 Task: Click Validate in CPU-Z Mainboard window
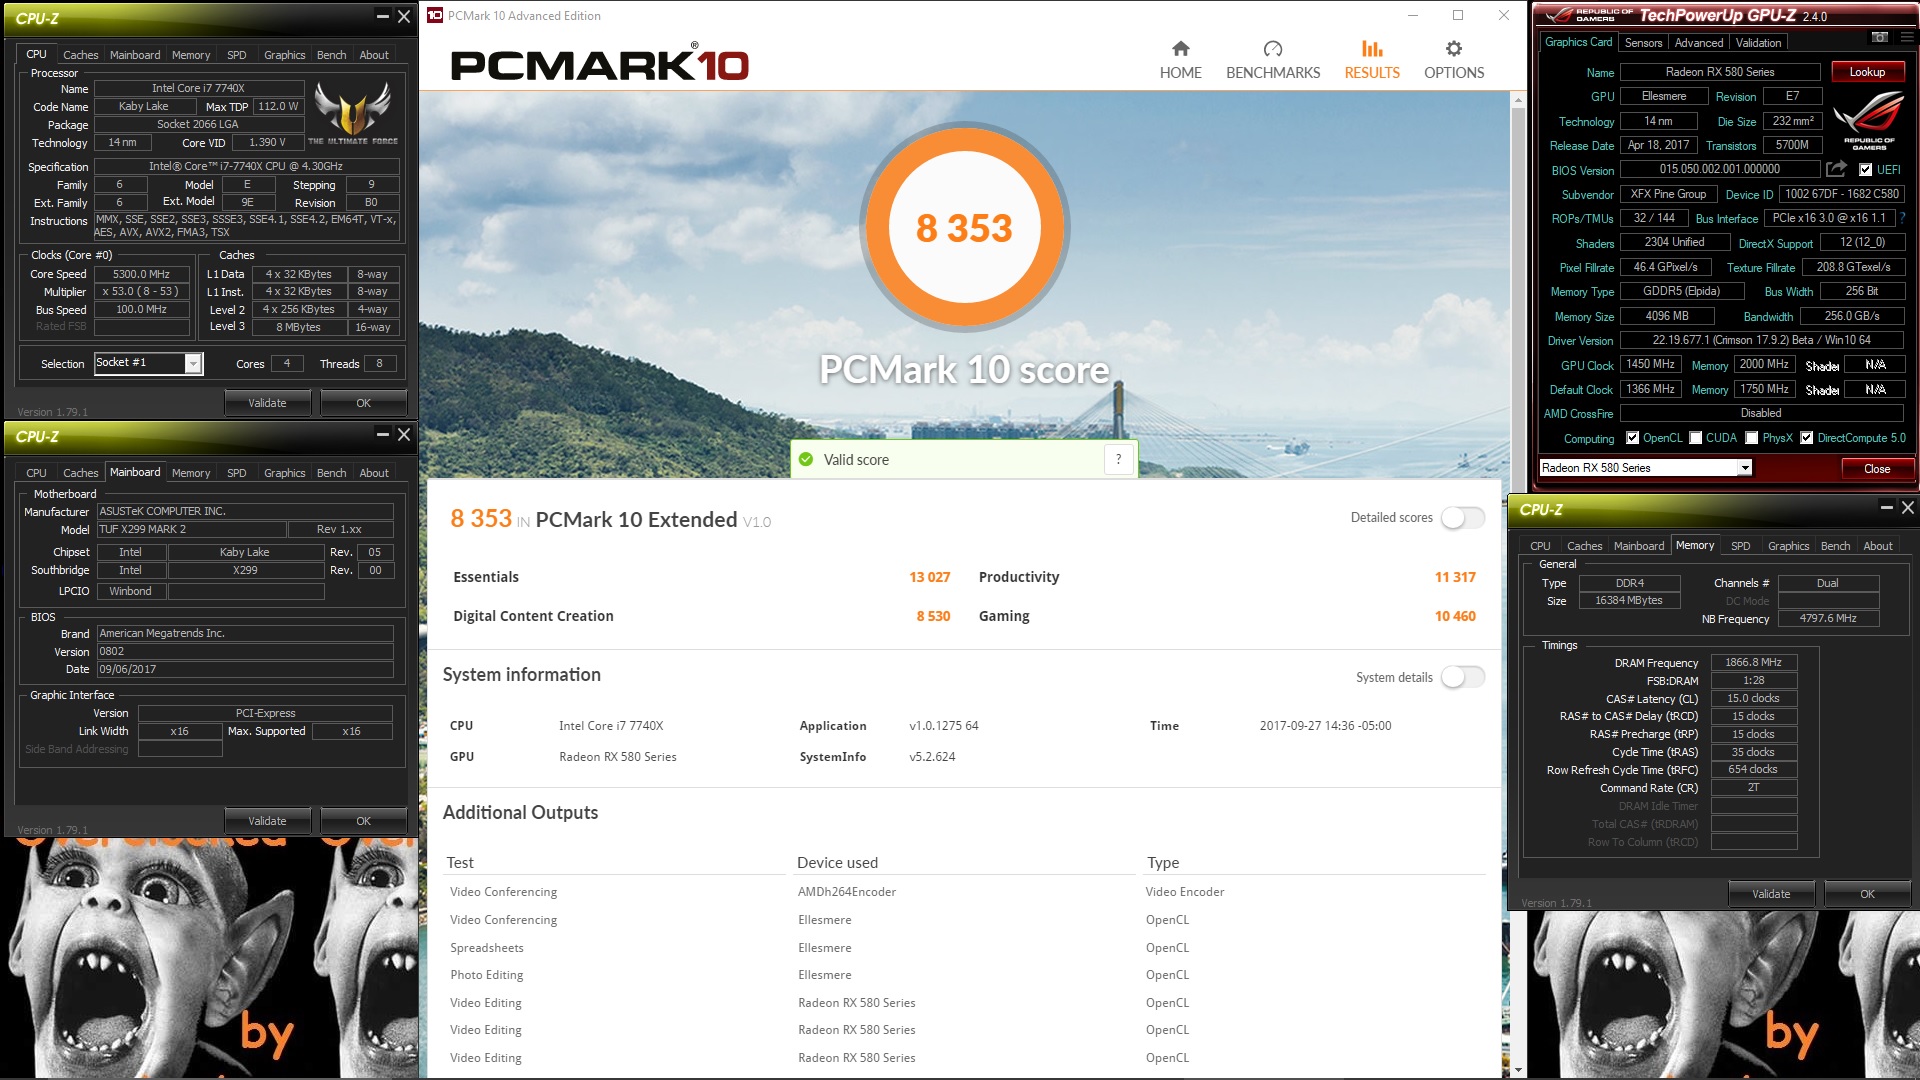coord(267,821)
